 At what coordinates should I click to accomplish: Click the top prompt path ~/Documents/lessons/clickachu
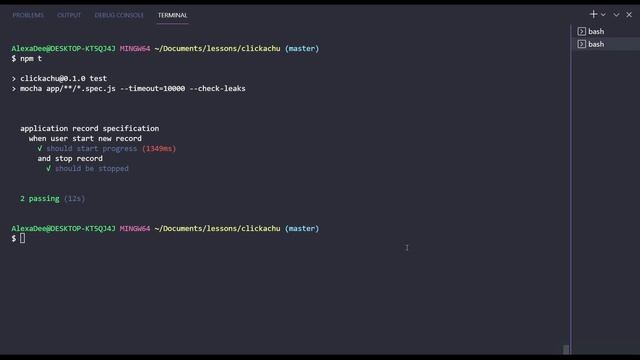[x=218, y=49]
